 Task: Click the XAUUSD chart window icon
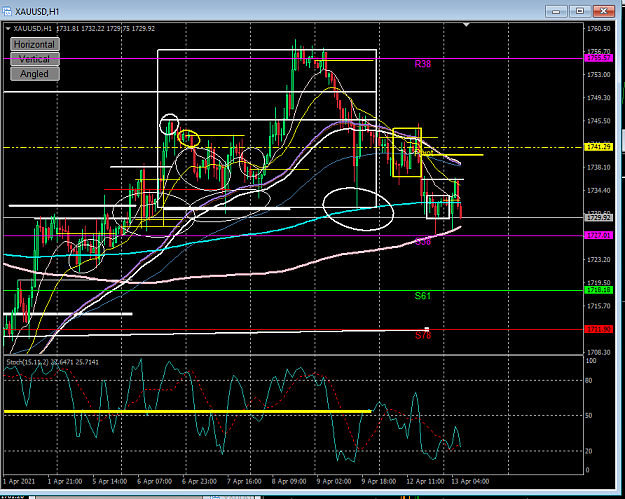tap(6, 11)
